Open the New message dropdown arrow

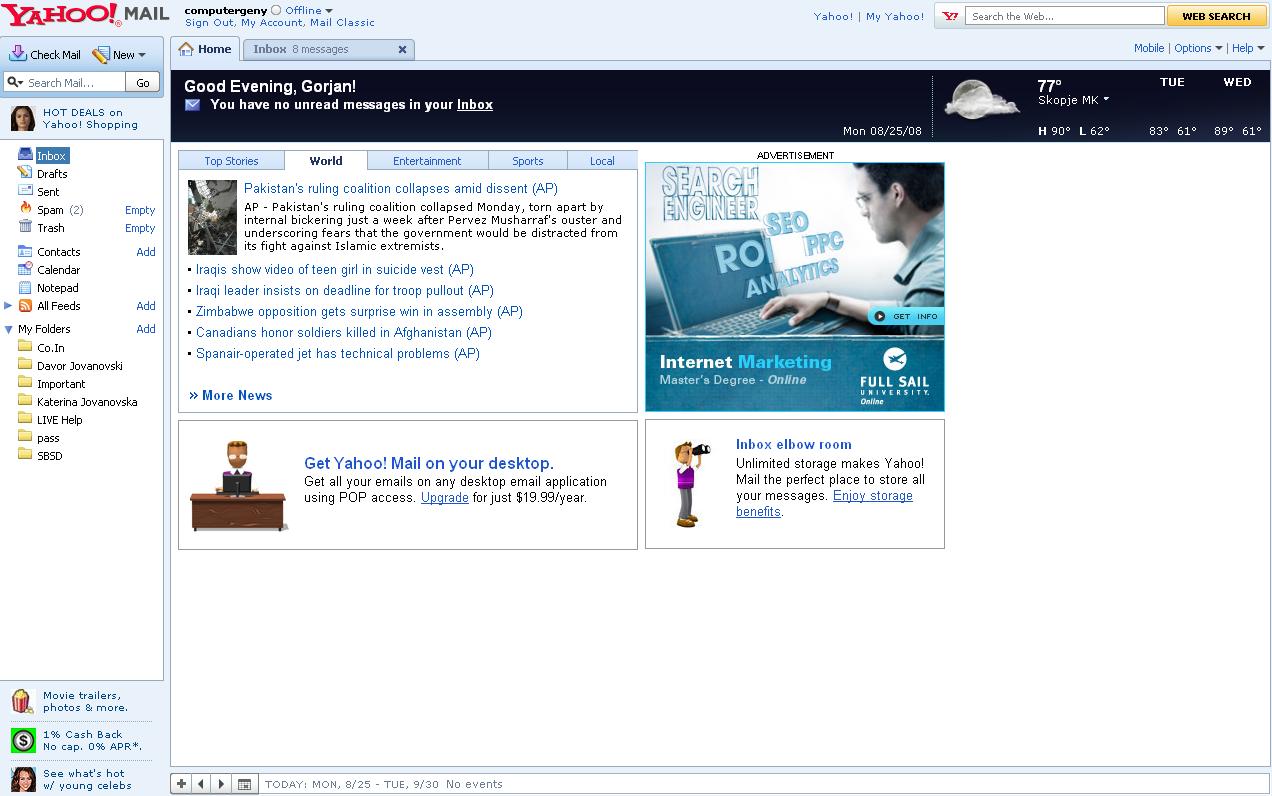coord(142,55)
